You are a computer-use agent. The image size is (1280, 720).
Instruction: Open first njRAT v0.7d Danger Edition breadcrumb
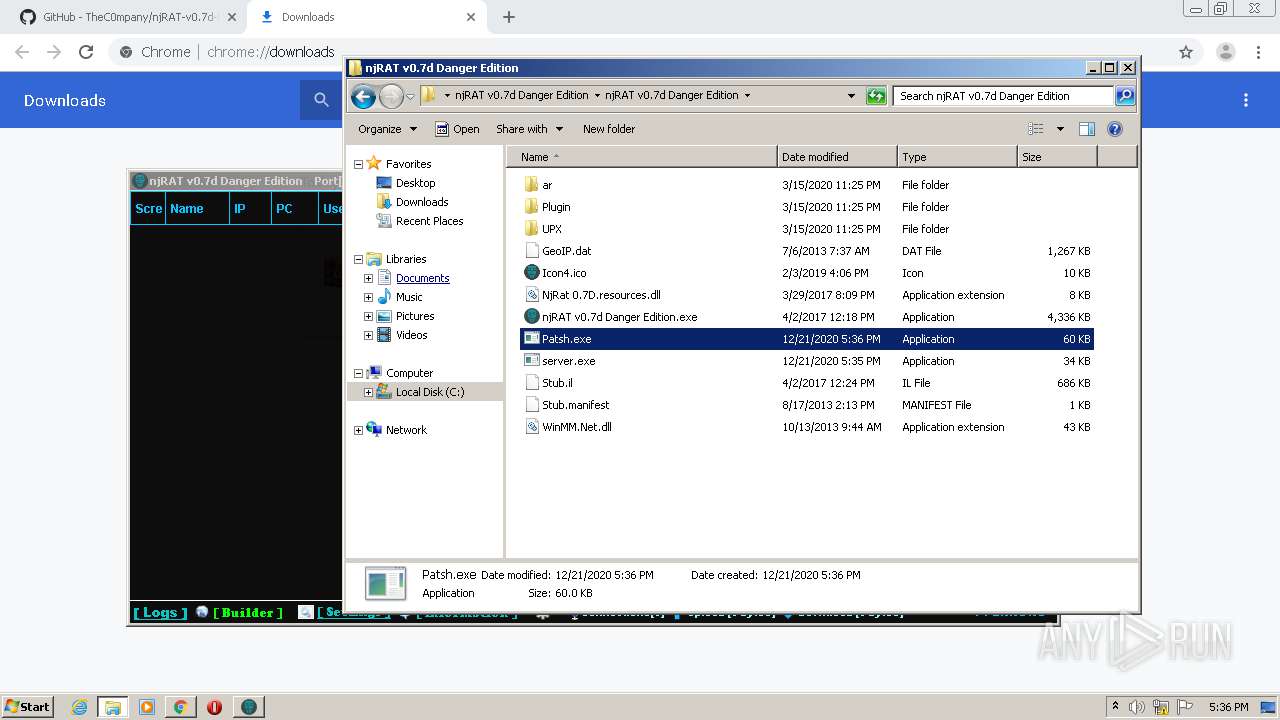tap(521, 96)
